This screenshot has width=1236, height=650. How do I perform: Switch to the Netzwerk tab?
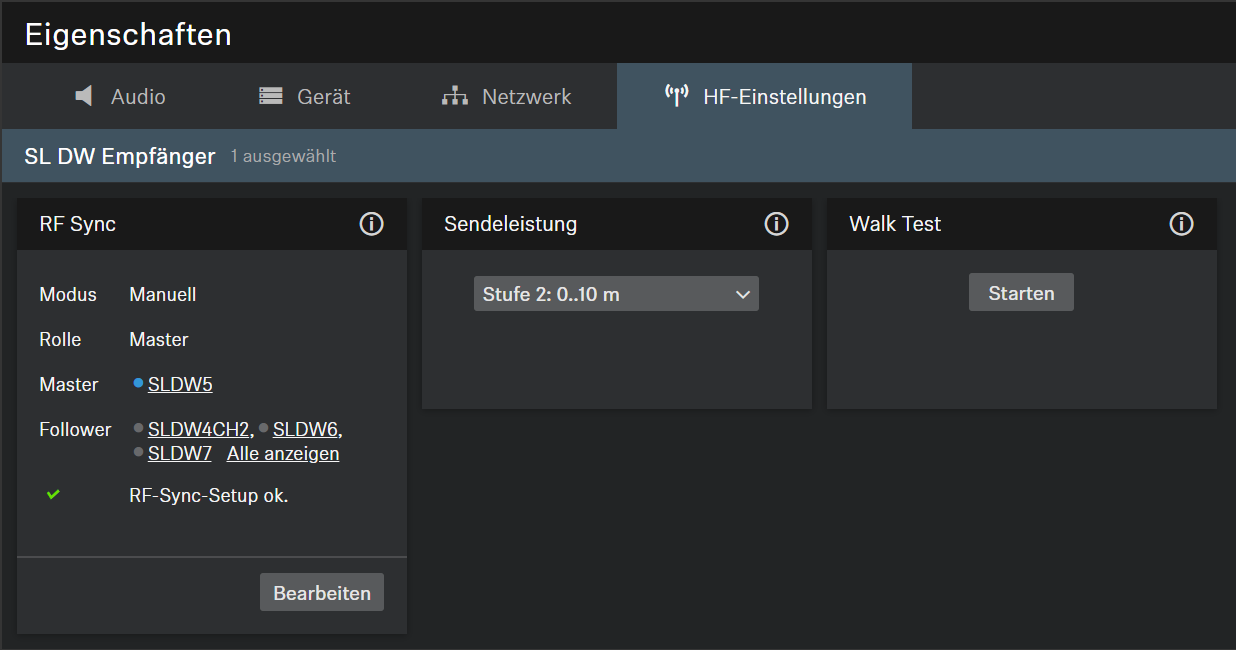point(507,97)
